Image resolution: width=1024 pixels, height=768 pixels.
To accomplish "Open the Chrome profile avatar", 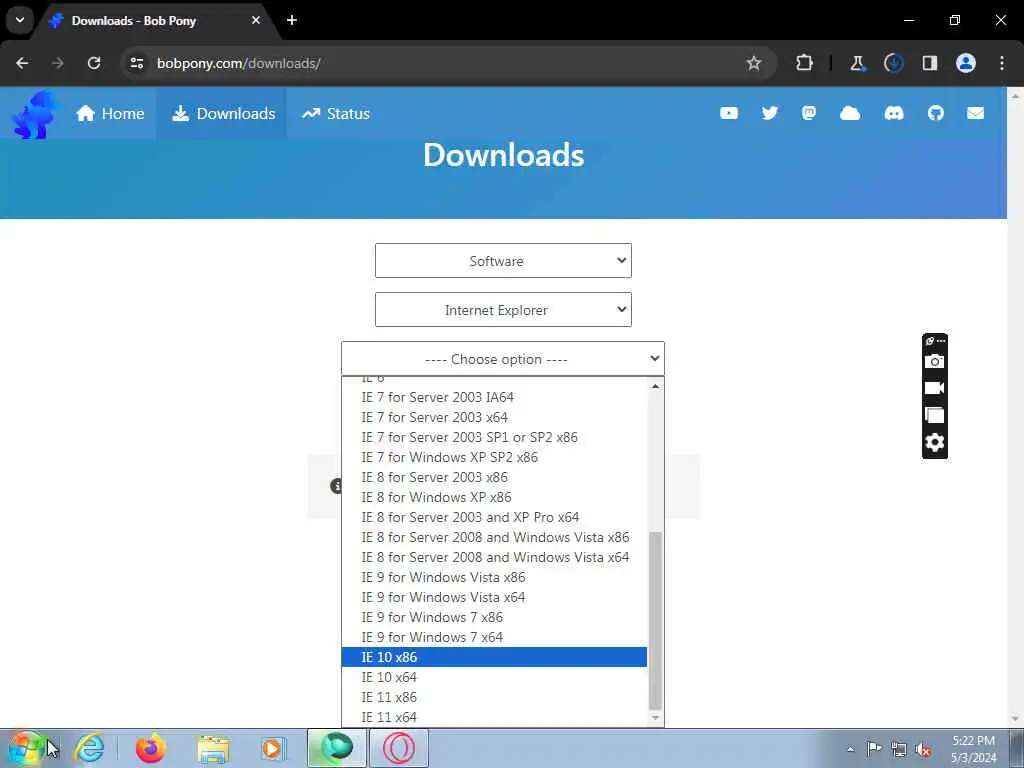I will click(966, 63).
